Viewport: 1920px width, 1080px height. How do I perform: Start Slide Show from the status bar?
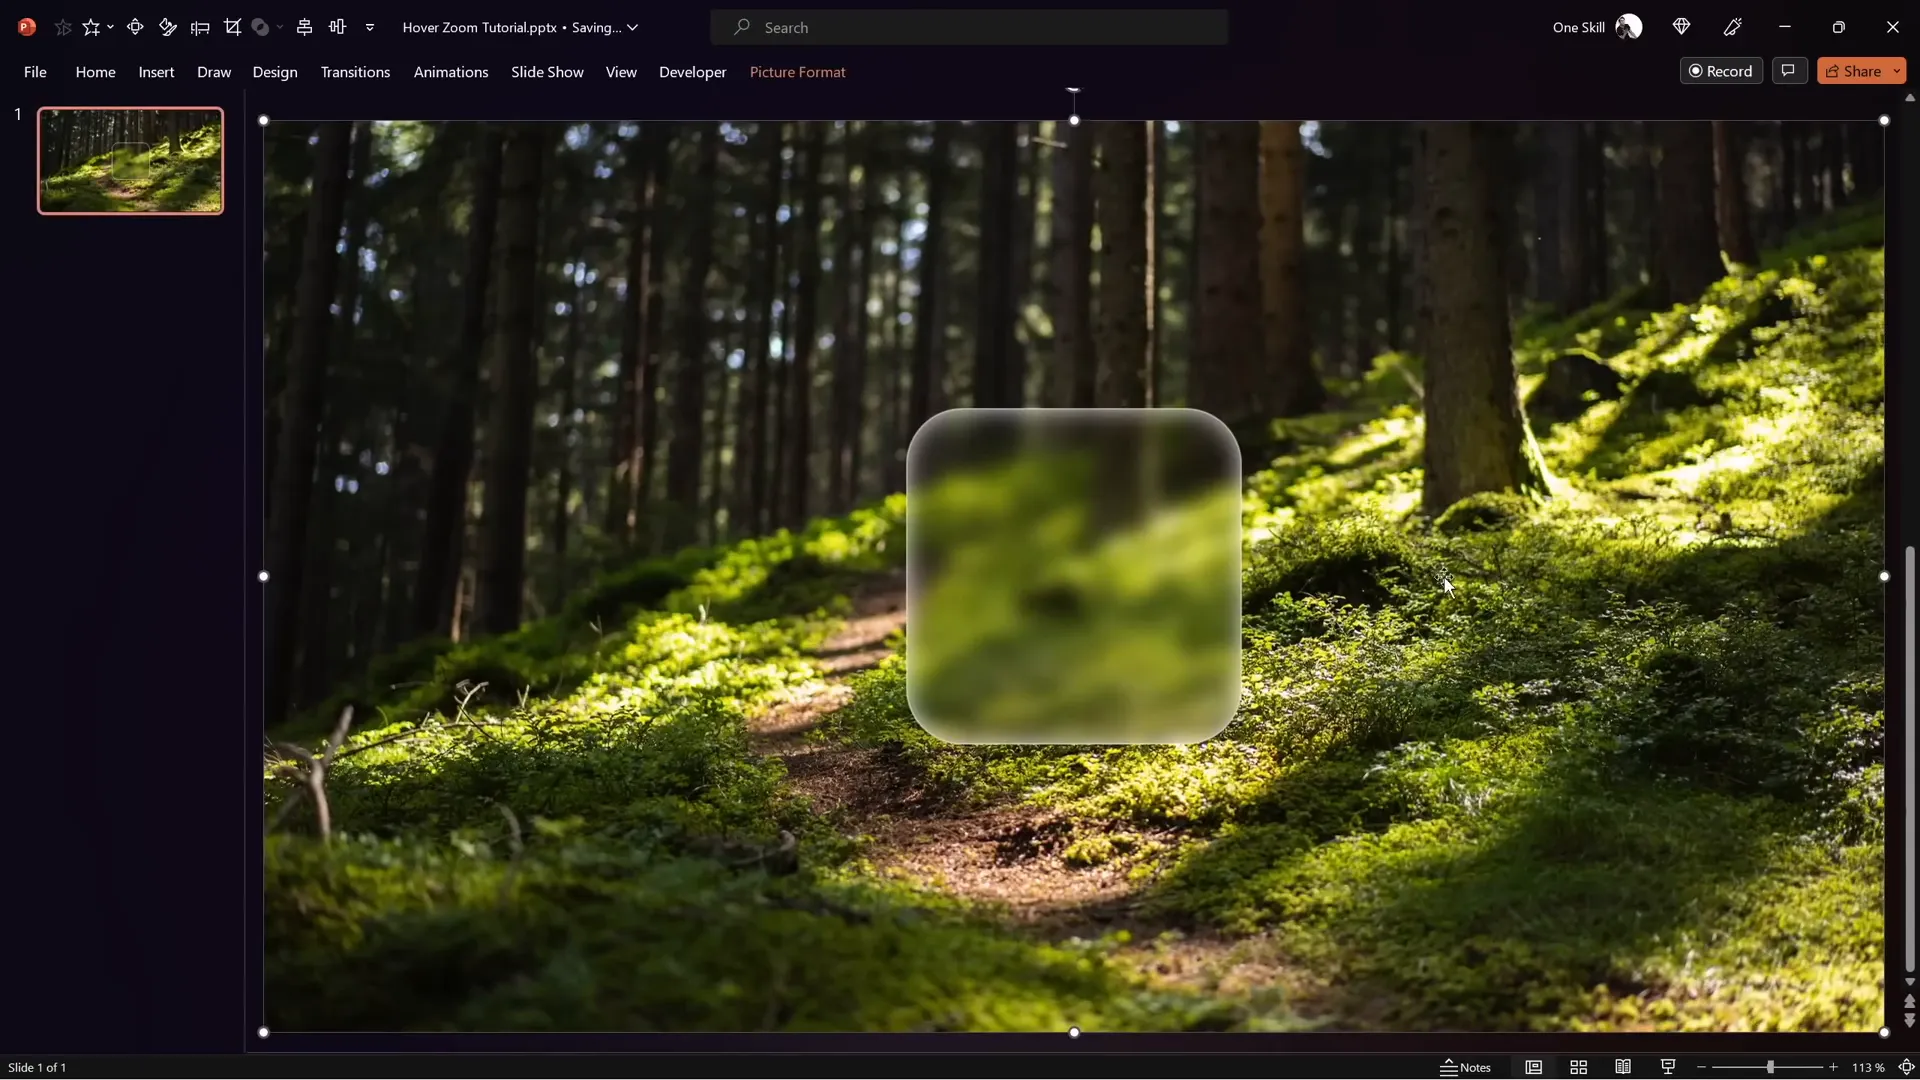click(1668, 1067)
